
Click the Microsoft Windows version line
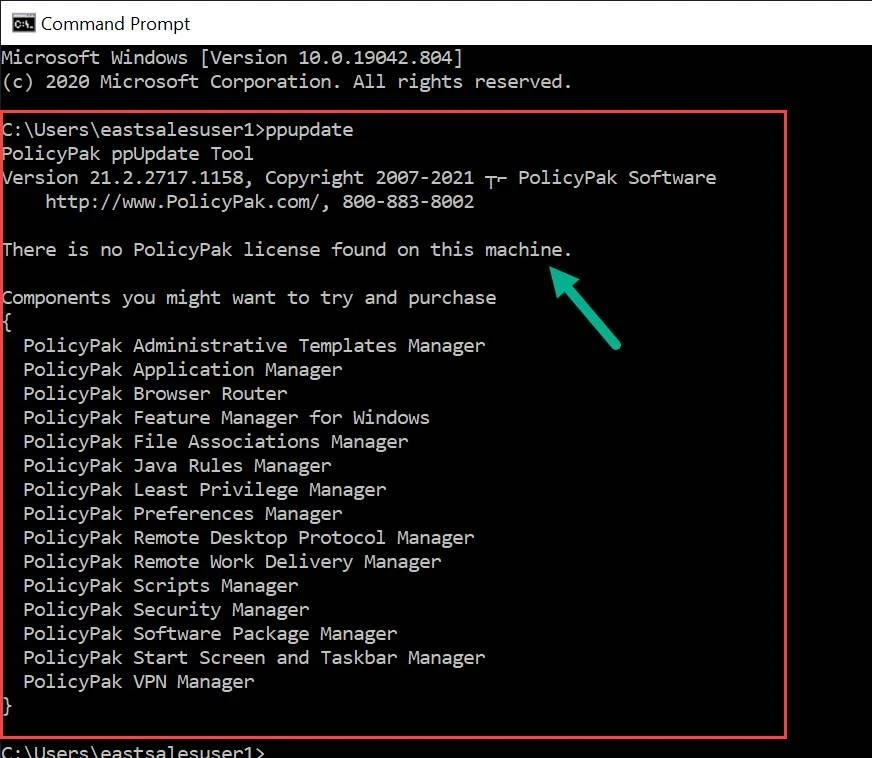pos(232,58)
